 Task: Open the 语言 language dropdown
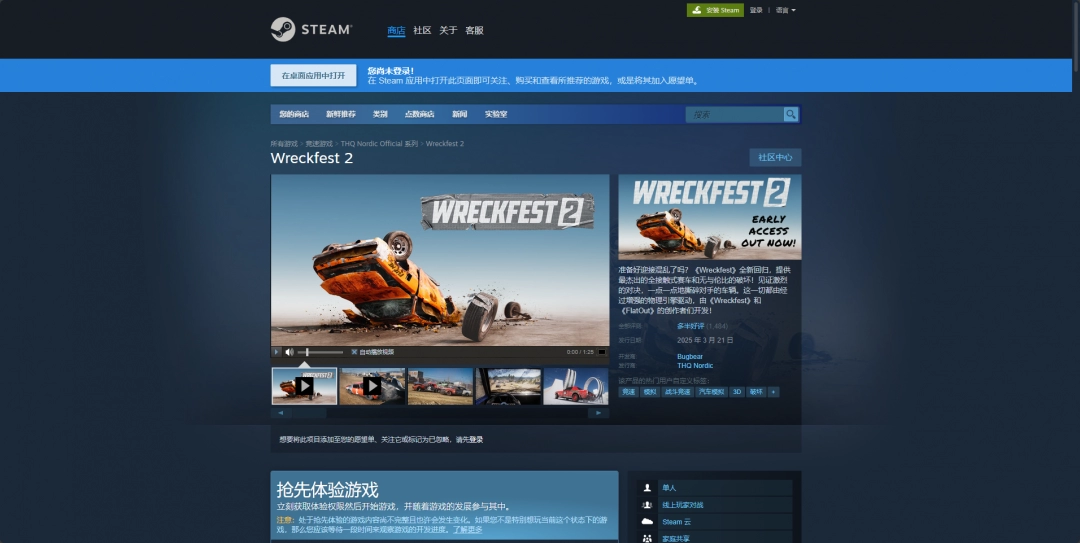pos(785,10)
